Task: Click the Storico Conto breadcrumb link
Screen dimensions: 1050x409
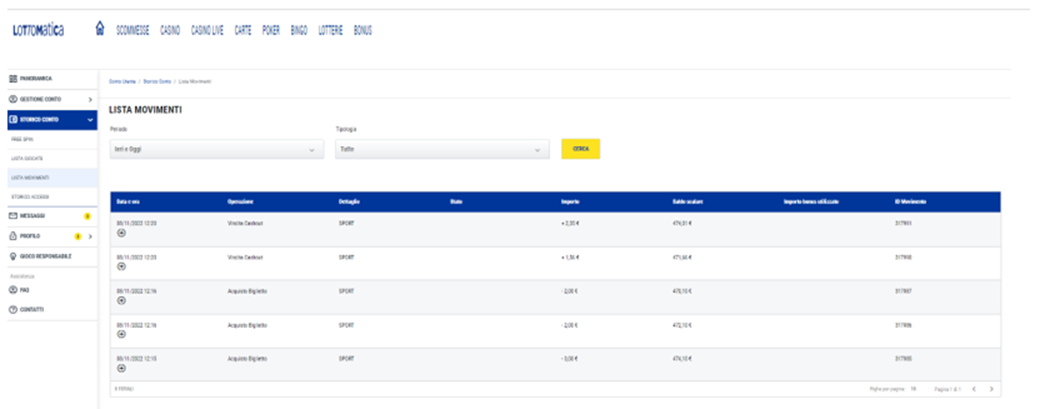Action: (x=157, y=79)
